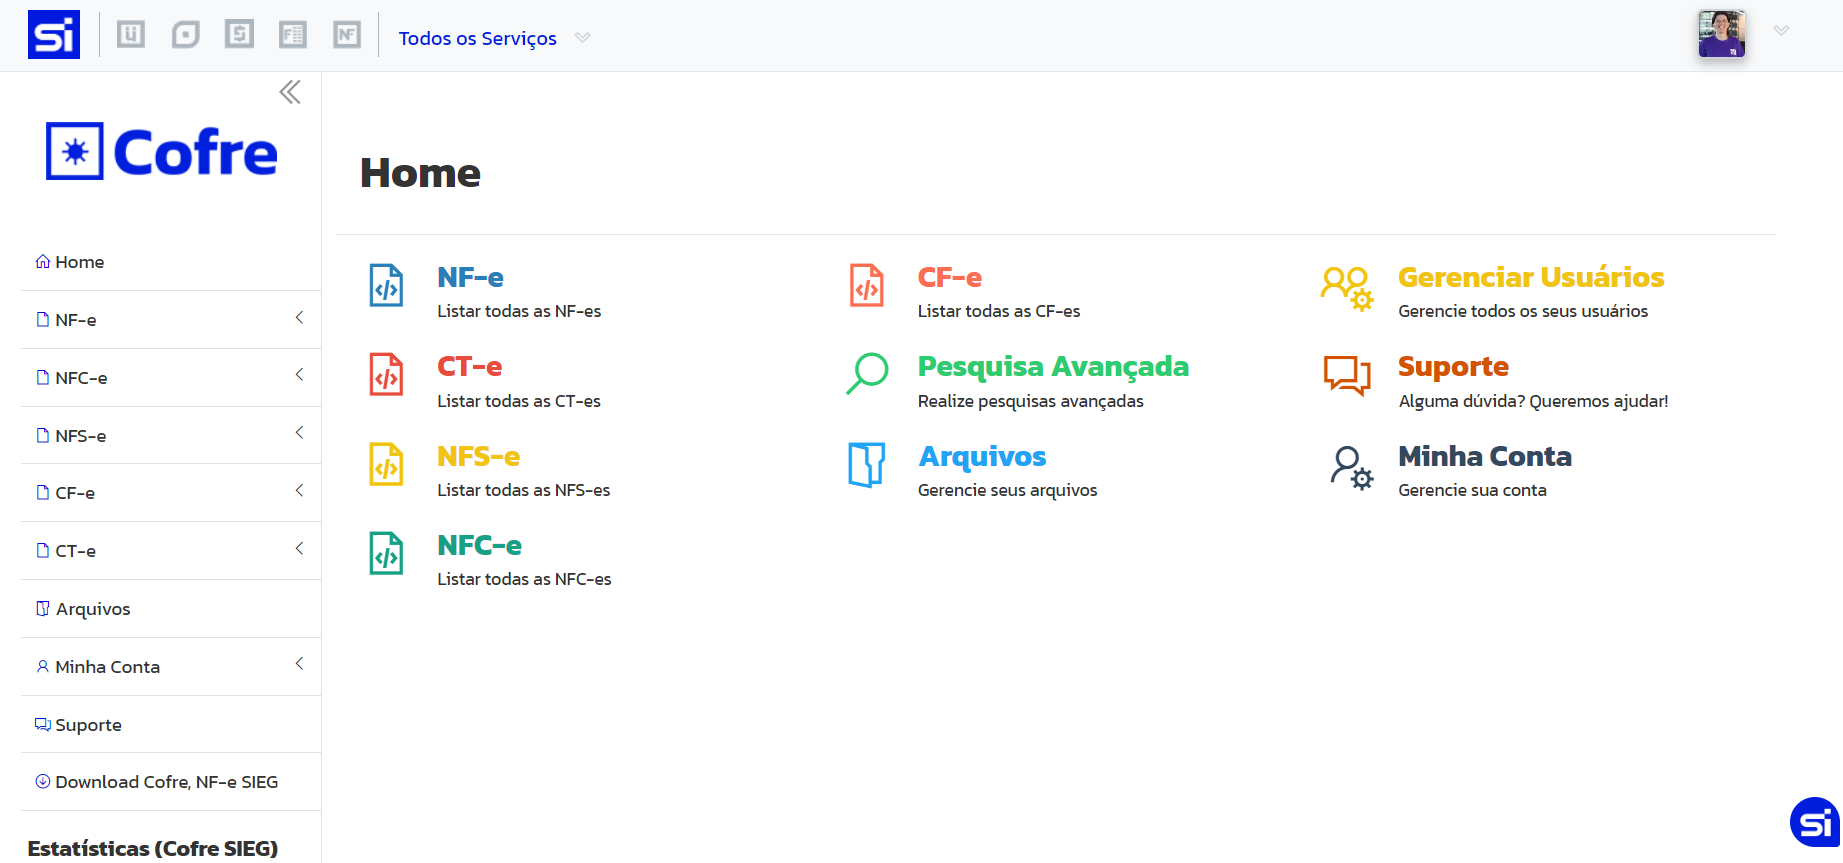Select Arquivos in the sidebar menu
1843x863 pixels.
93,609
